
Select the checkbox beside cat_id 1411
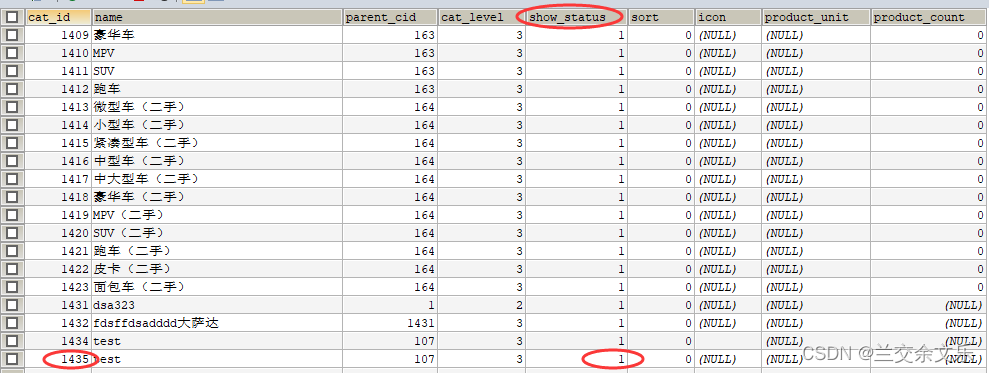click(11, 71)
